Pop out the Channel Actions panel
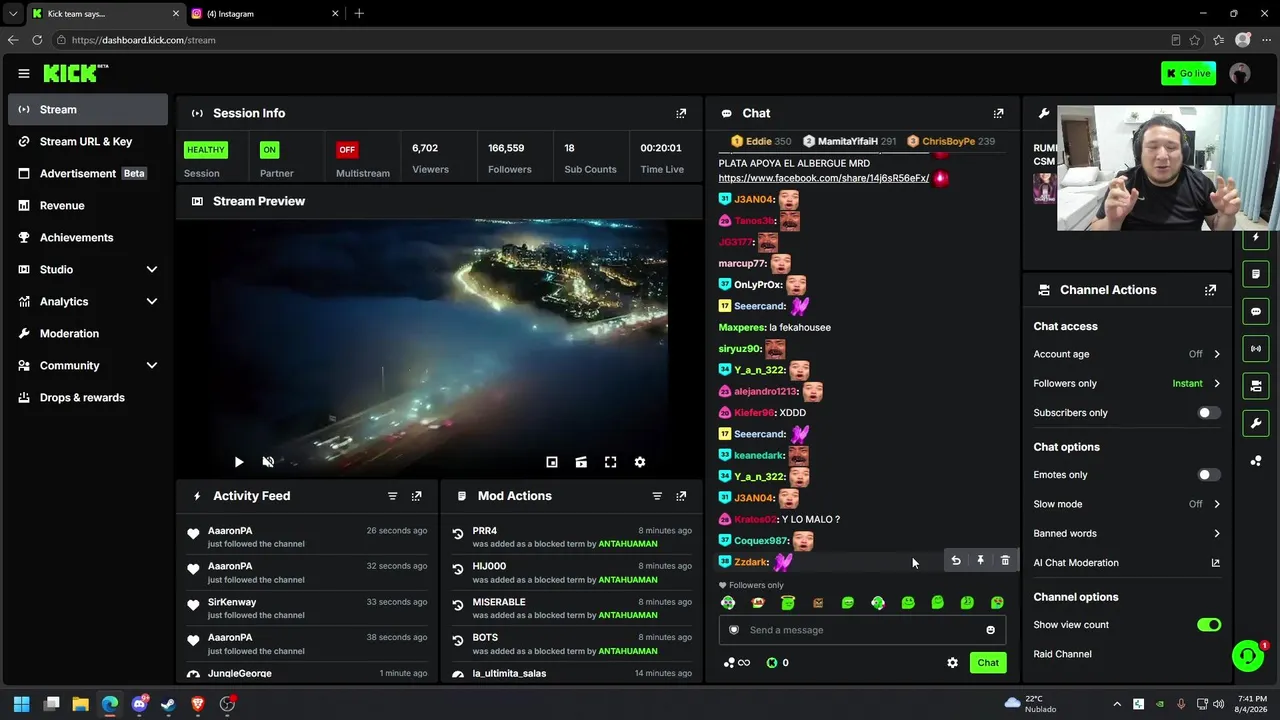 coord(1210,290)
